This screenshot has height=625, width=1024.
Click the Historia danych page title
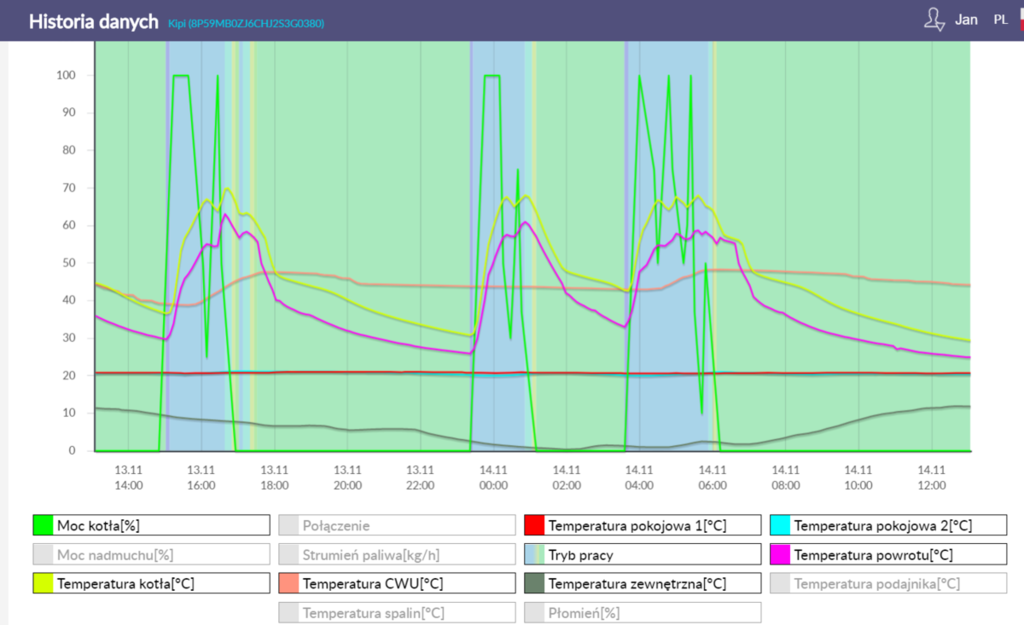coord(93,21)
